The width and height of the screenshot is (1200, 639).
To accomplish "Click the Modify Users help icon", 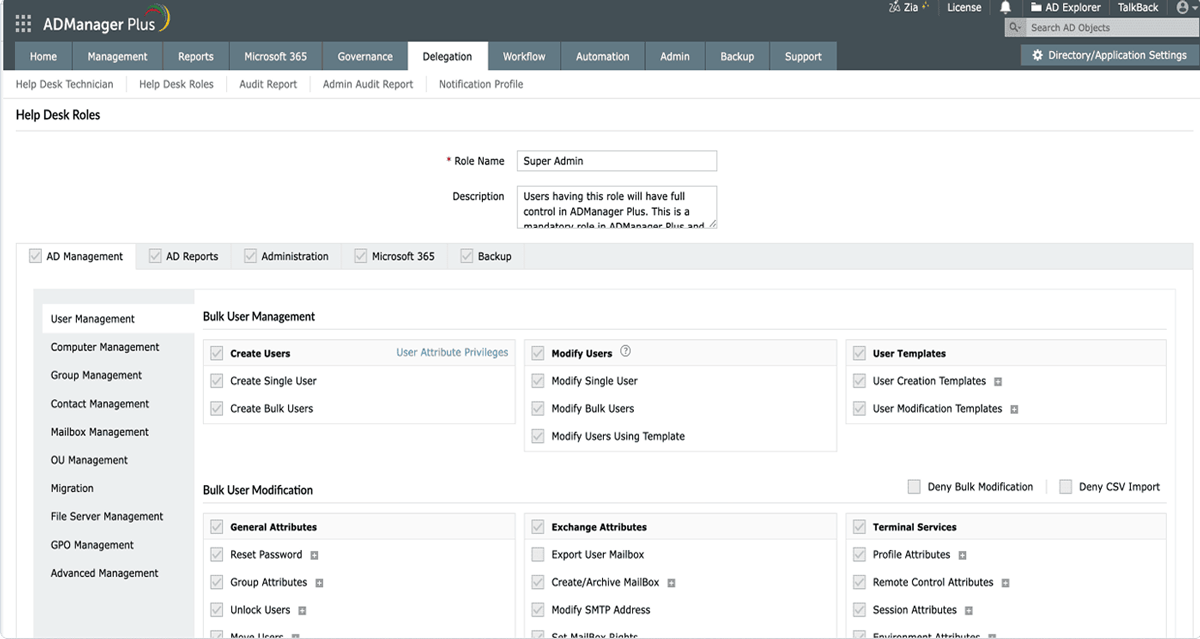I will (x=626, y=352).
